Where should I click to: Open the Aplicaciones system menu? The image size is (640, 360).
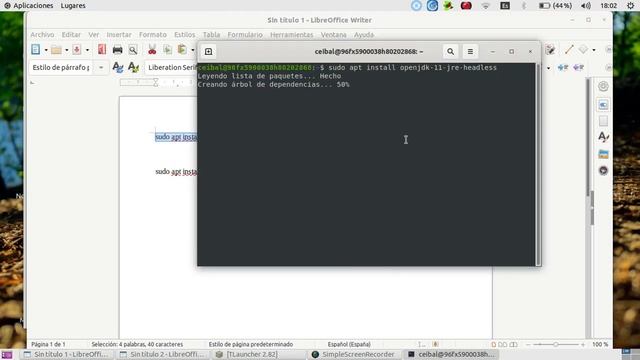(29, 6)
